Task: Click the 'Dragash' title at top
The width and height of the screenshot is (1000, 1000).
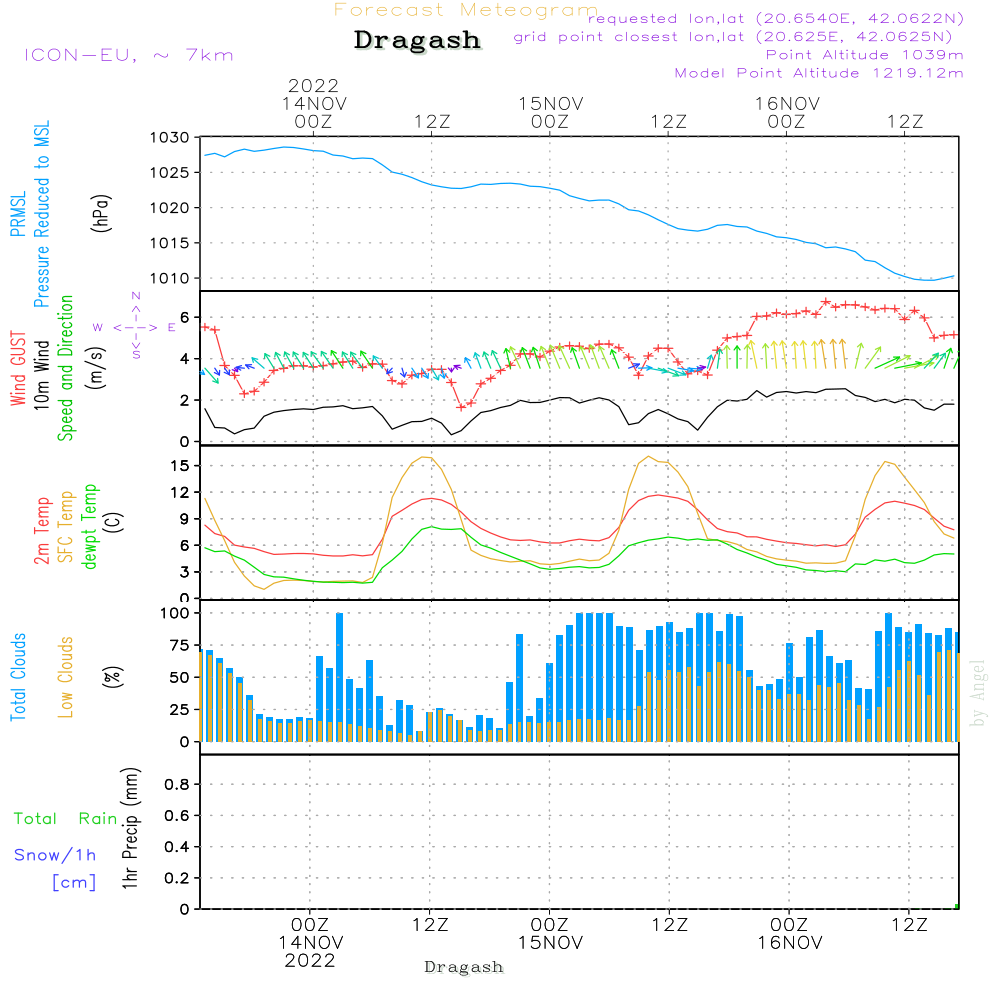Action: [x=417, y=40]
